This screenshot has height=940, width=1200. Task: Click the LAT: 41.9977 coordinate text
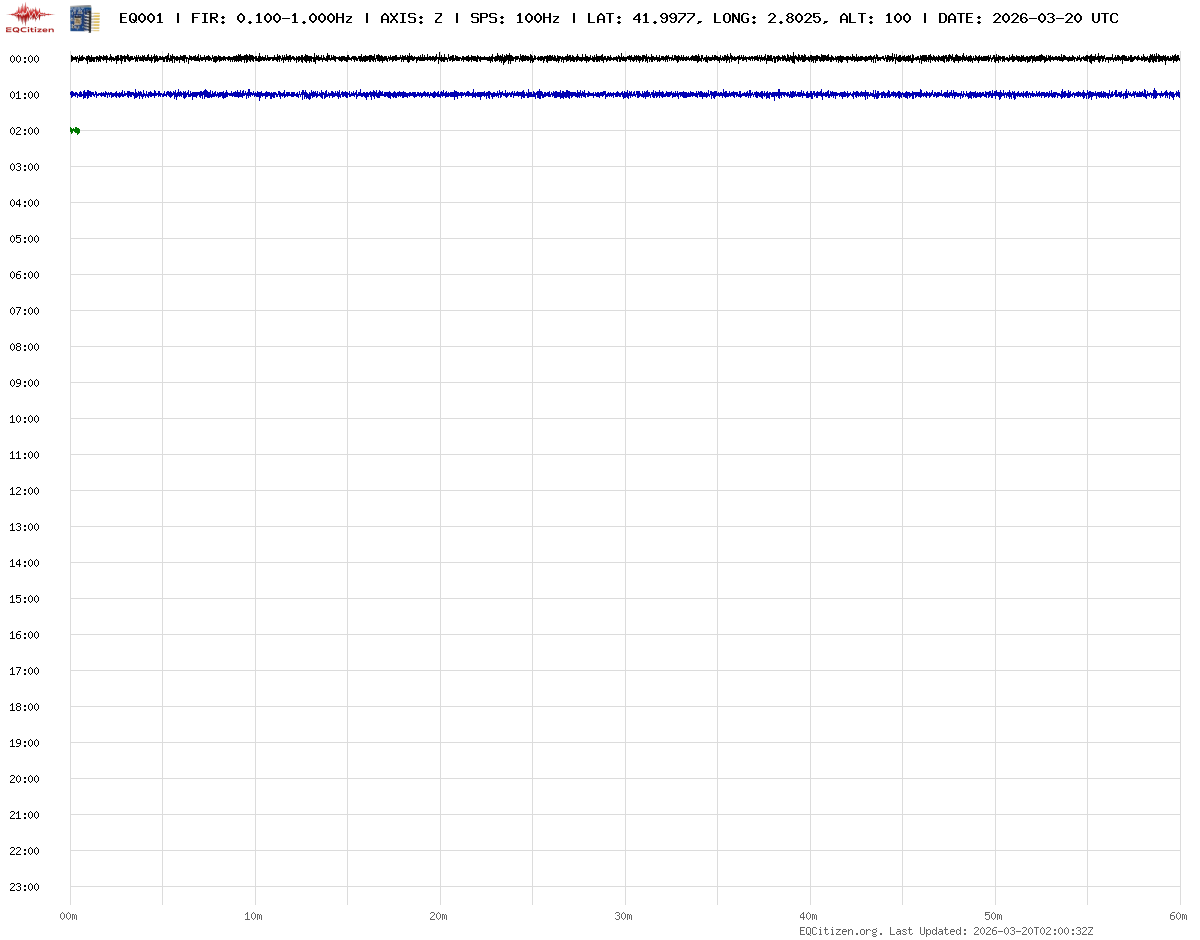(641, 18)
